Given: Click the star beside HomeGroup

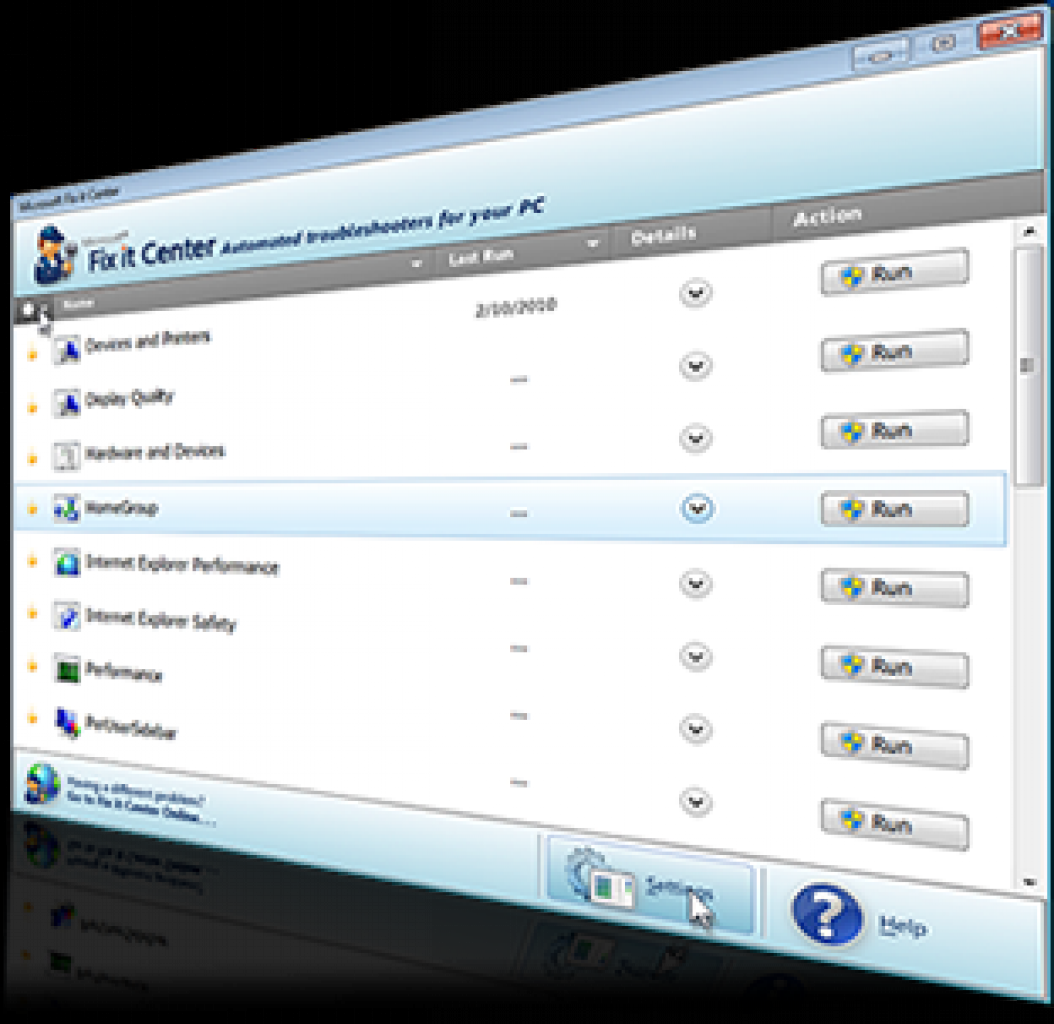Looking at the screenshot, I should [x=32, y=509].
